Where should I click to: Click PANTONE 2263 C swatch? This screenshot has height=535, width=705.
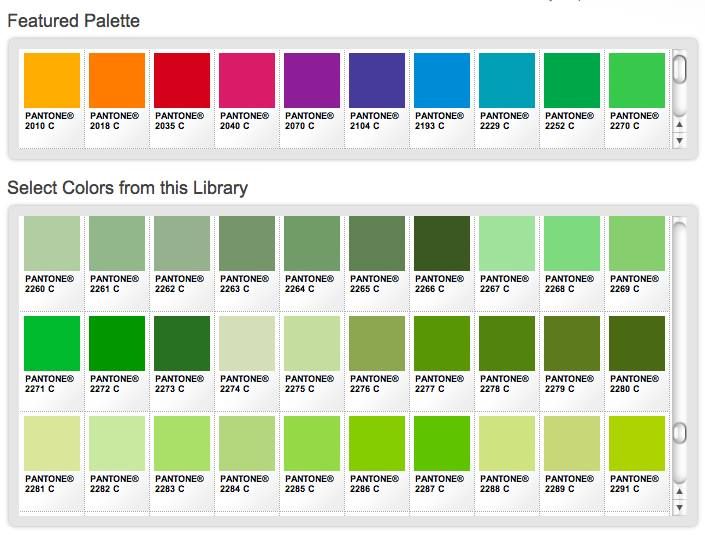pos(247,243)
